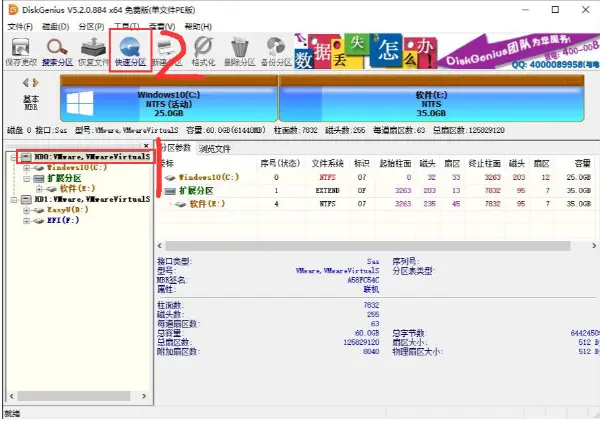Close the left disk tree panel
Image resolution: width=600 pixels, height=421 pixels.
[x=146, y=145]
